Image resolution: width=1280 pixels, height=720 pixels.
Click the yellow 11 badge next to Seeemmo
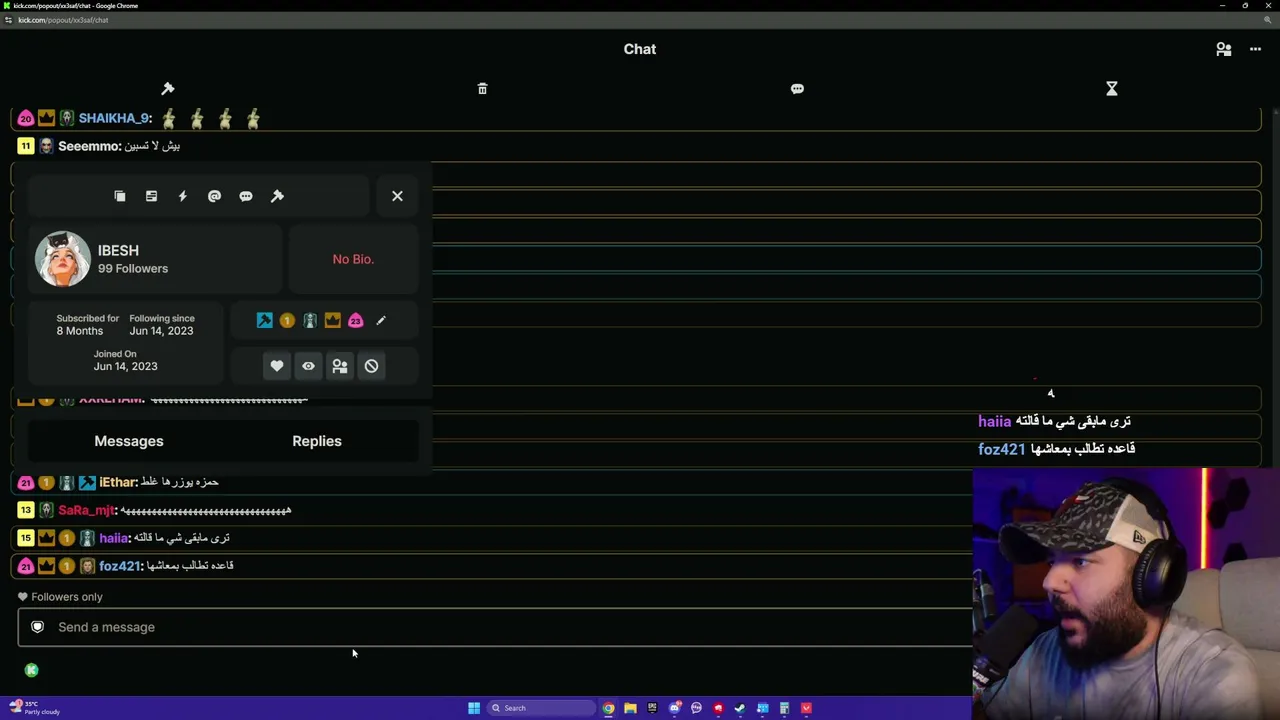[26, 146]
